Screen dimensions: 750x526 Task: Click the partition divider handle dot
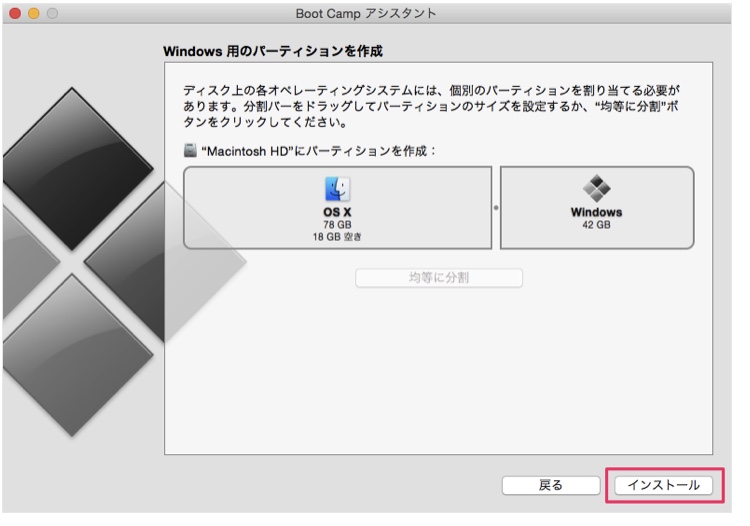coord(496,208)
